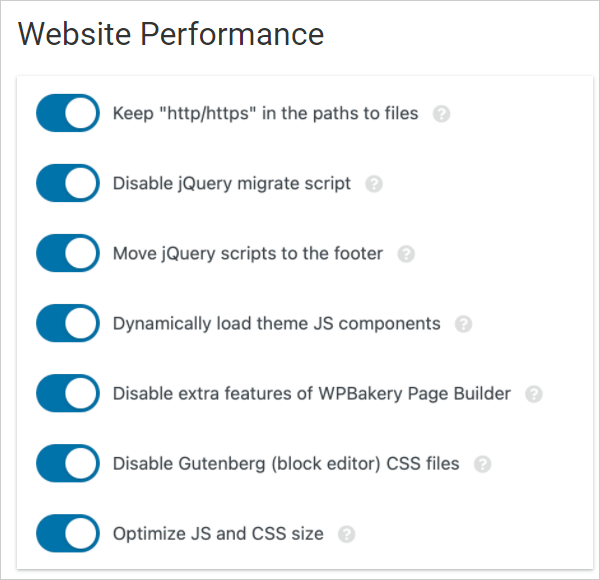Screen dimensions: 600x580
Task: Show help tooltip for Move jQuery scripts
Action: point(406,254)
